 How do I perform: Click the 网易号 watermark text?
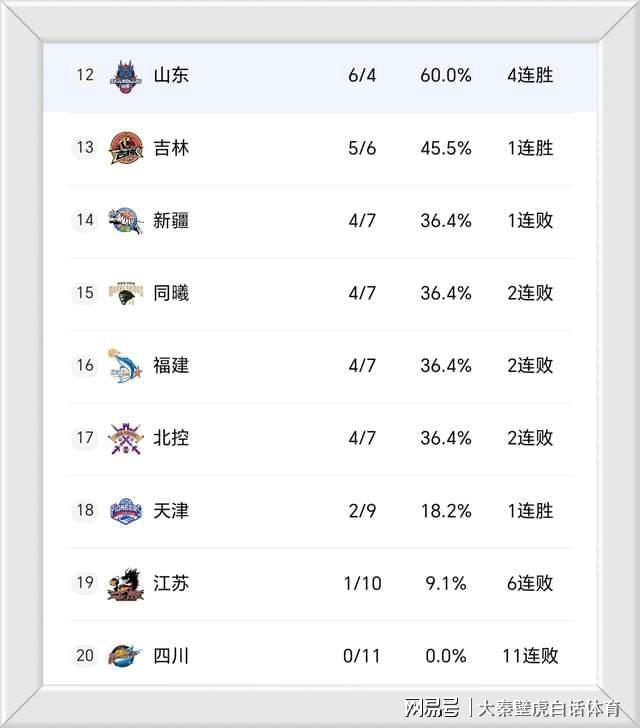432,708
